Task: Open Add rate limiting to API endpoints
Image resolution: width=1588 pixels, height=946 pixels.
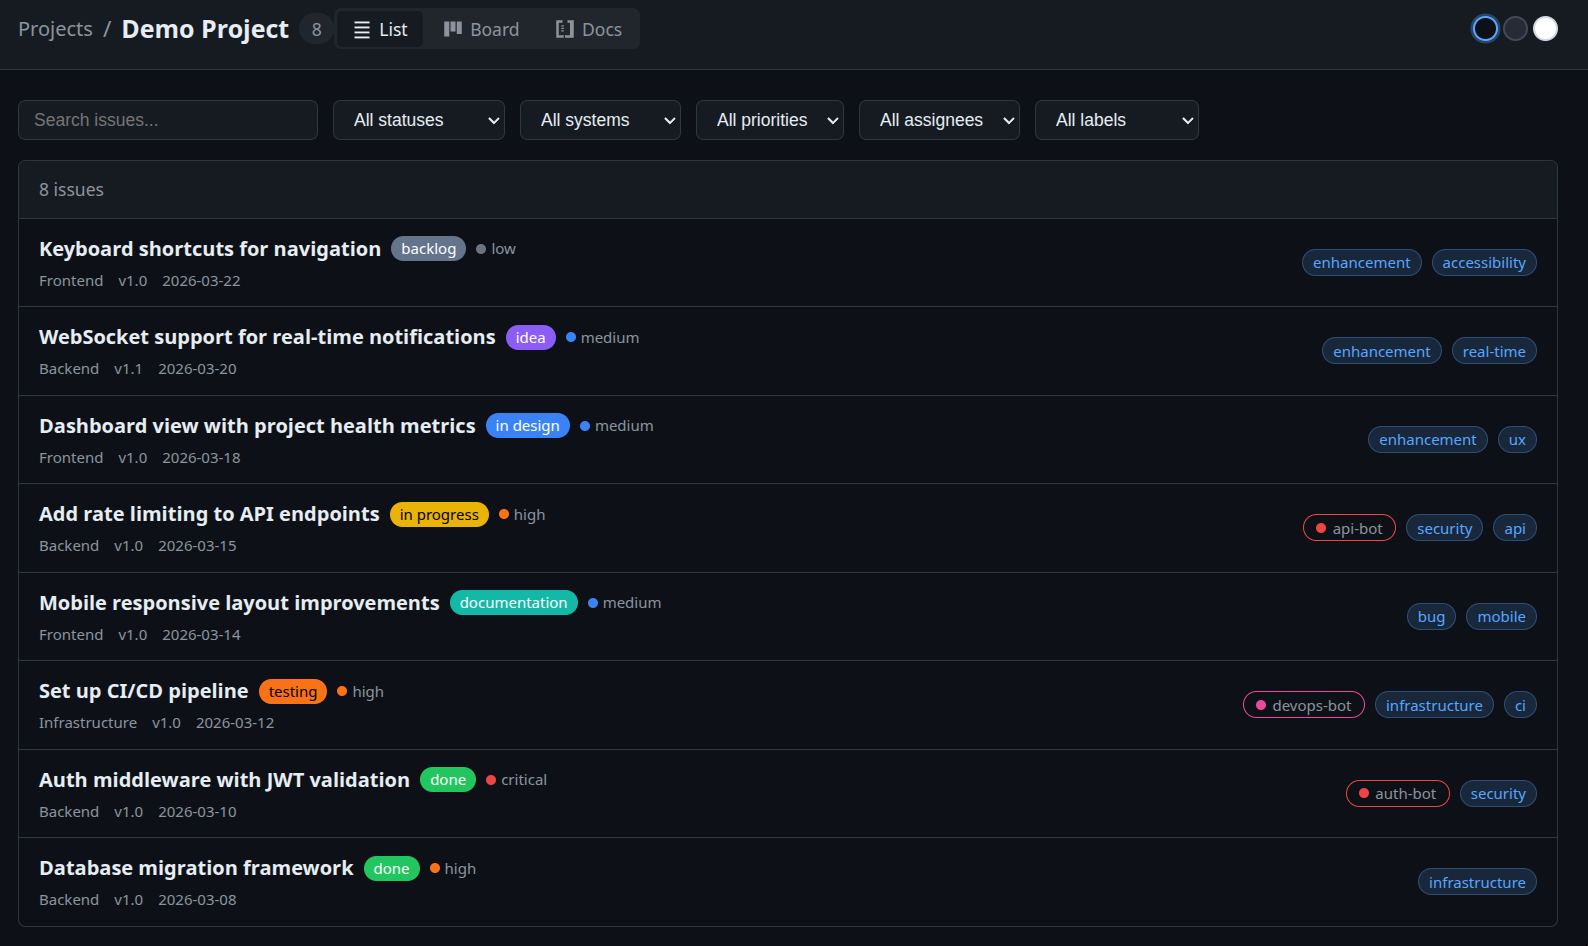Action: (x=209, y=514)
